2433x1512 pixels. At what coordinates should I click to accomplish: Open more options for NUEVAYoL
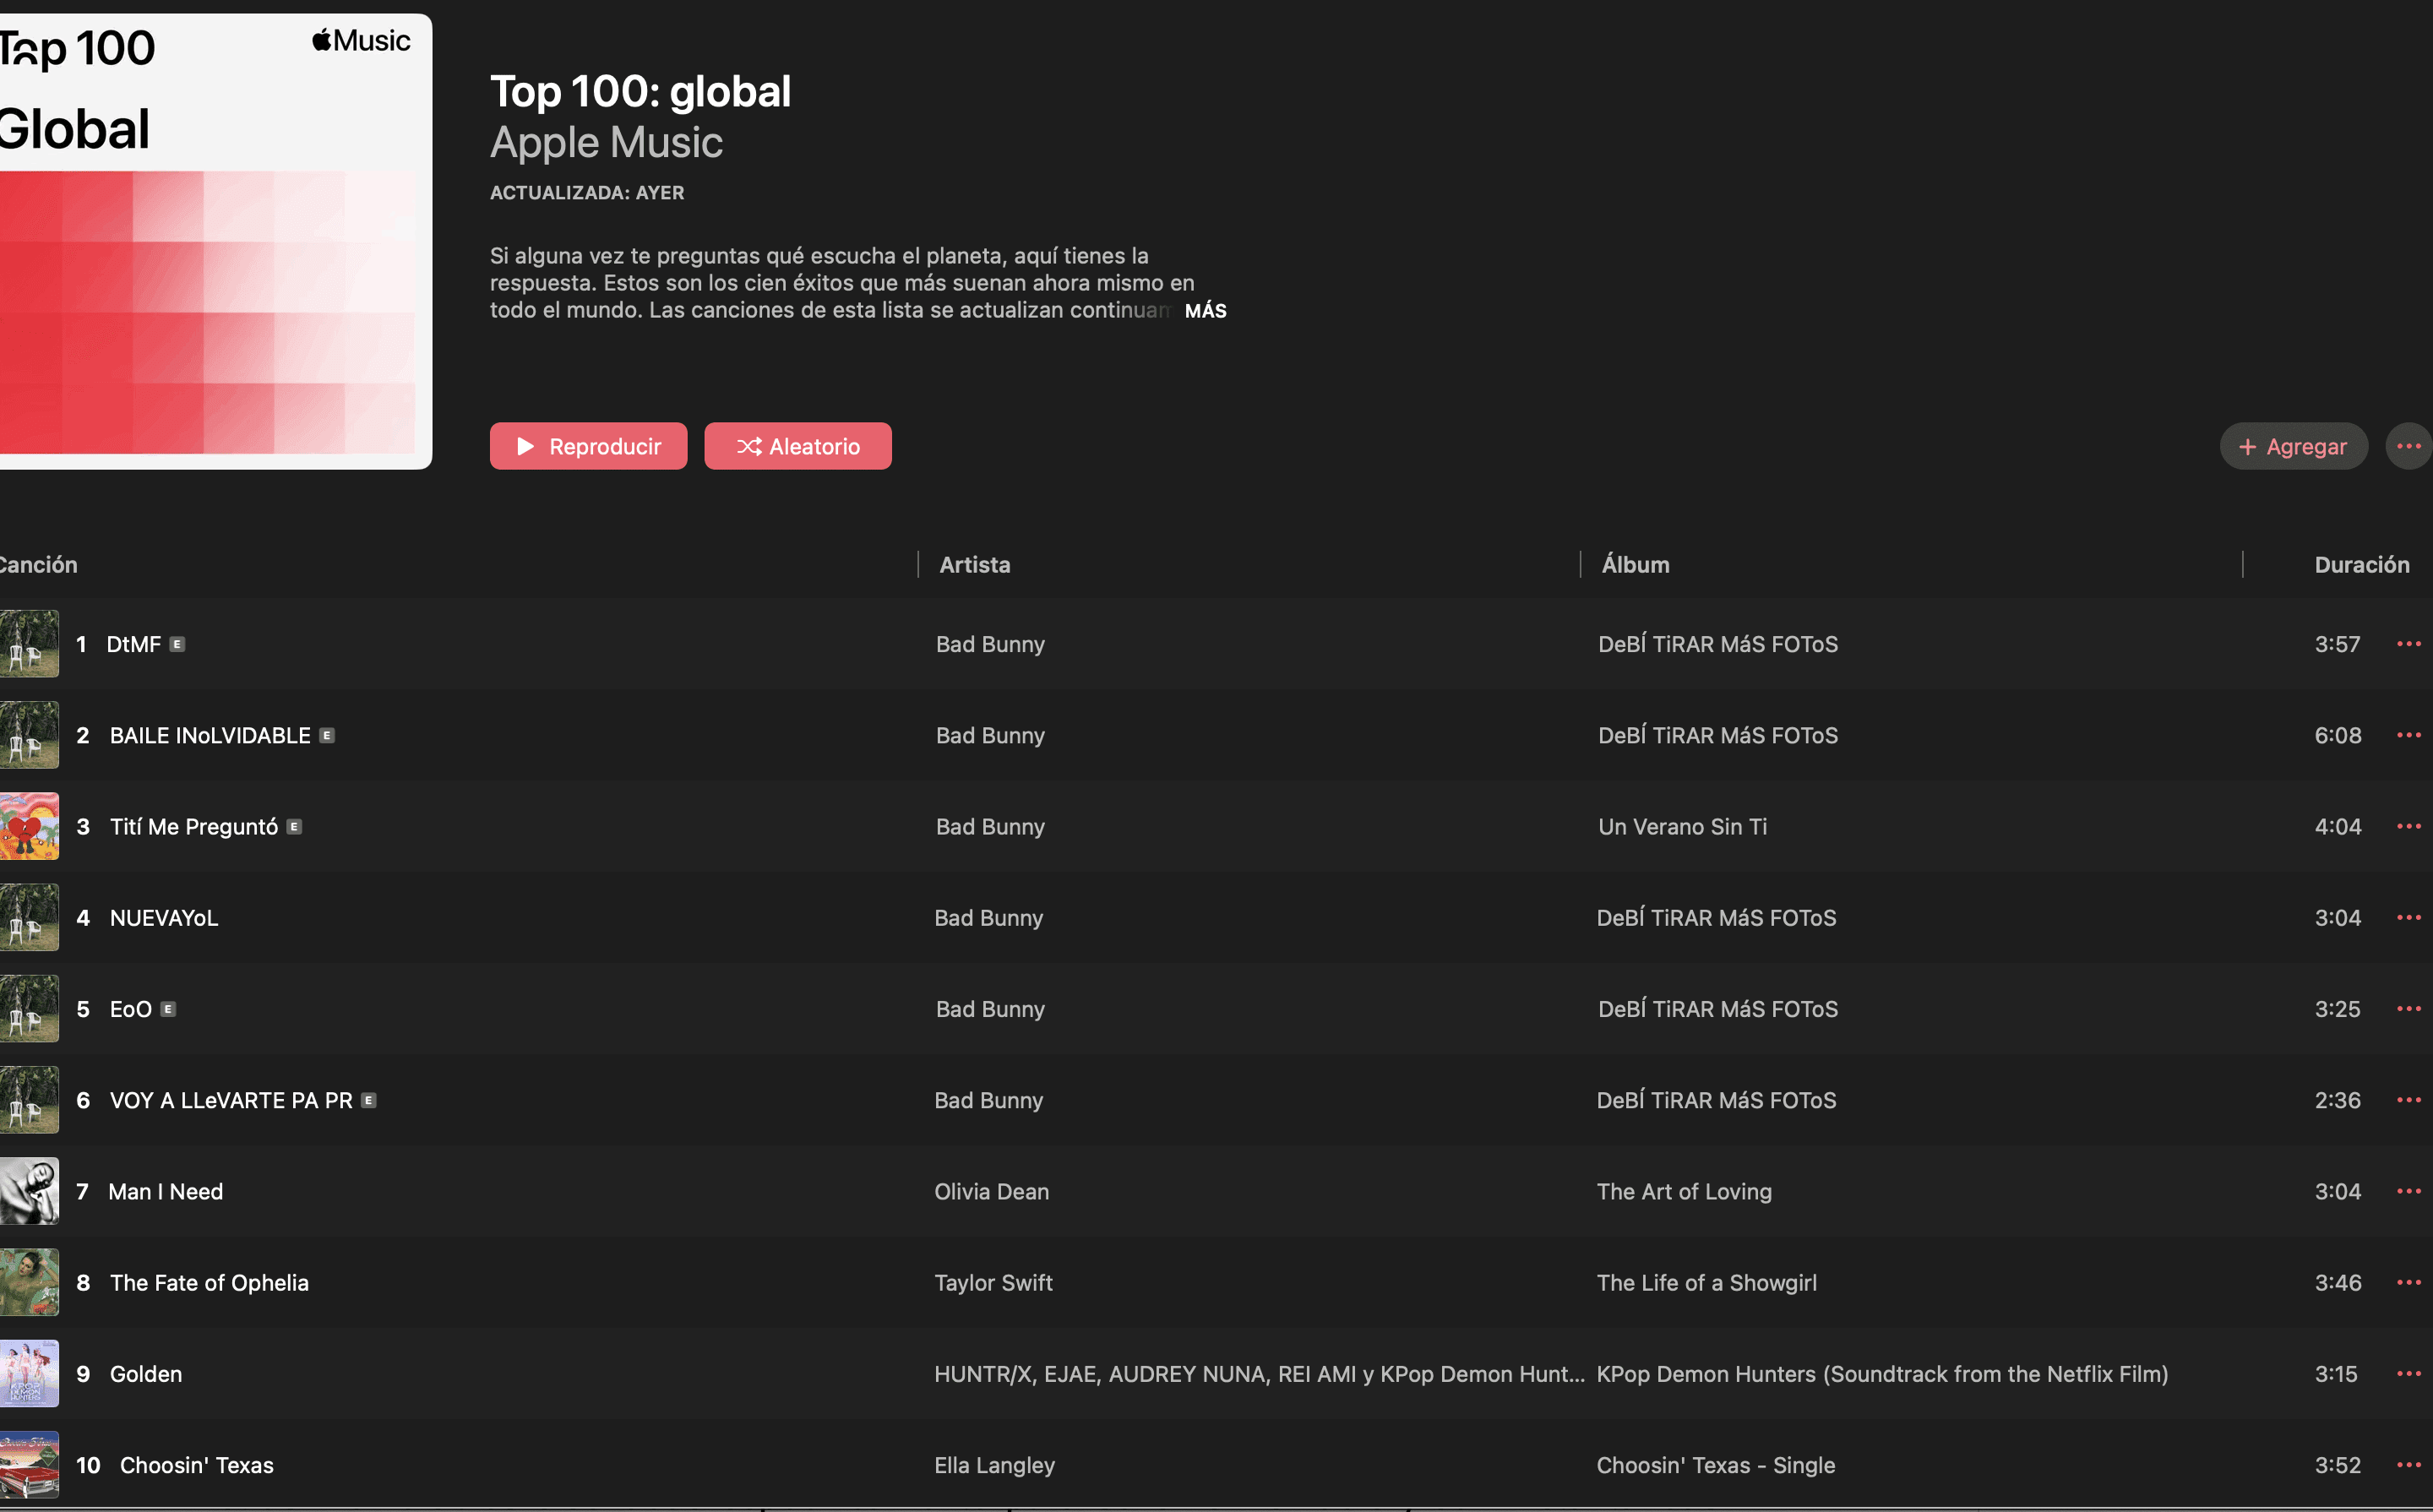point(2408,918)
